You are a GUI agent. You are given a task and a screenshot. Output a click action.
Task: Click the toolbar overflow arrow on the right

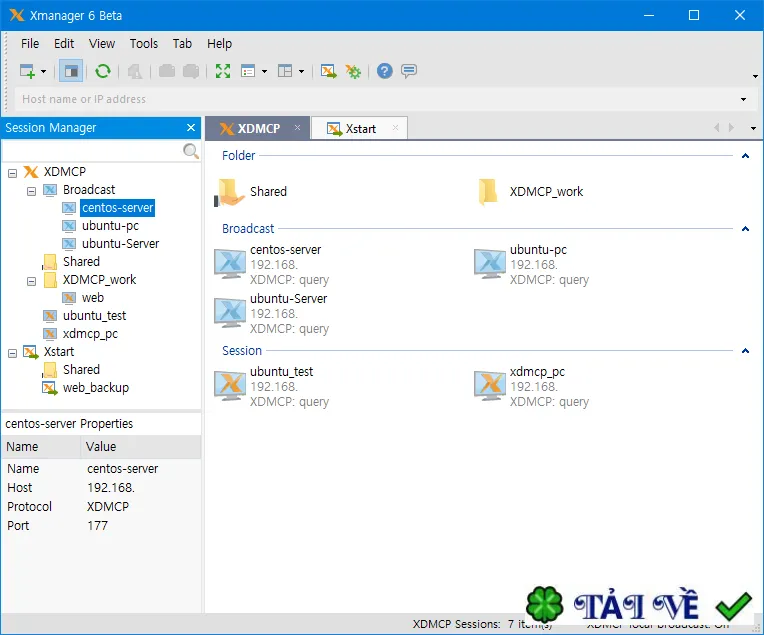tap(755, 76)
